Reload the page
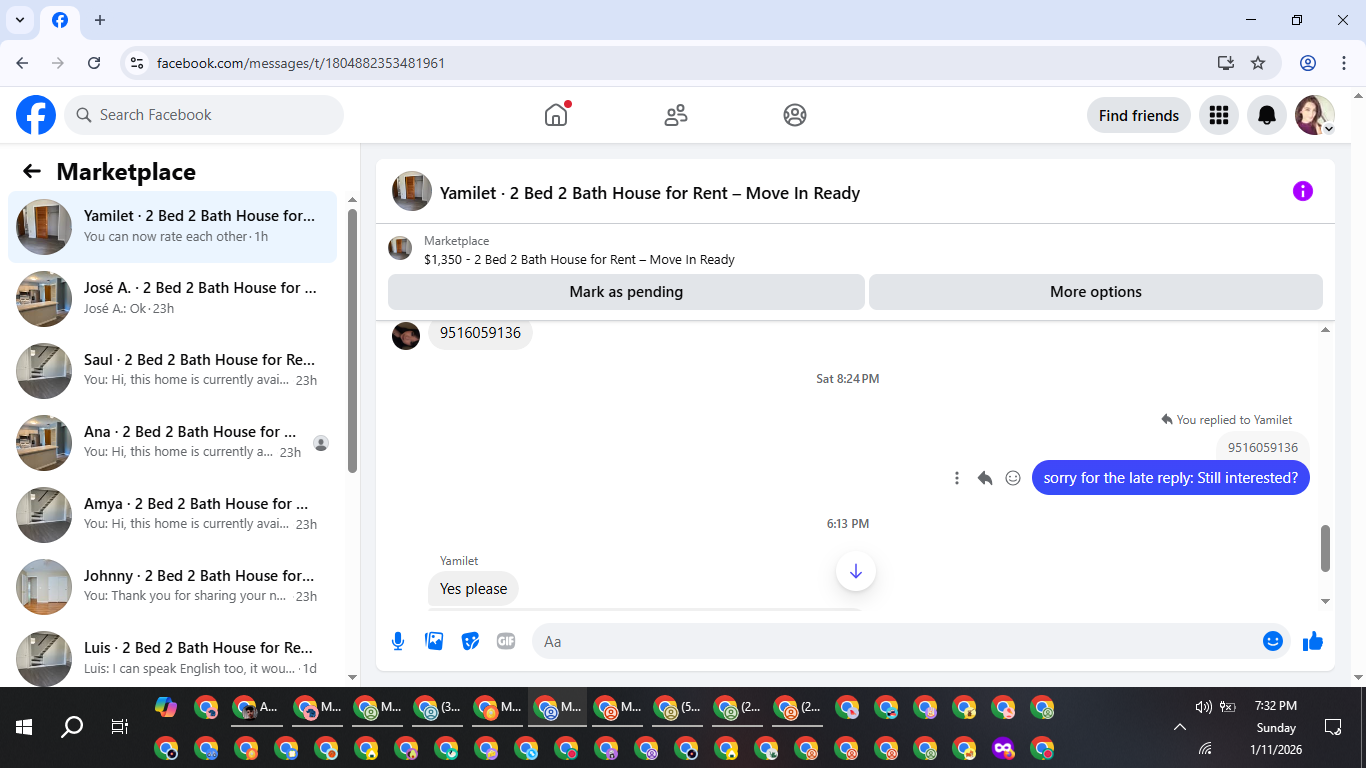Viewport: 1366px width, 768px height. tap(94, 63)
